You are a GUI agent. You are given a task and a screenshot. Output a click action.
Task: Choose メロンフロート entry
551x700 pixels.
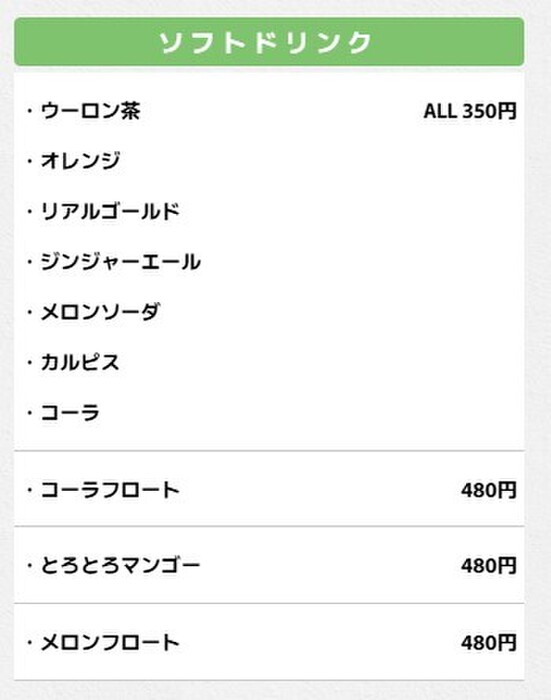tap(110, 642)
